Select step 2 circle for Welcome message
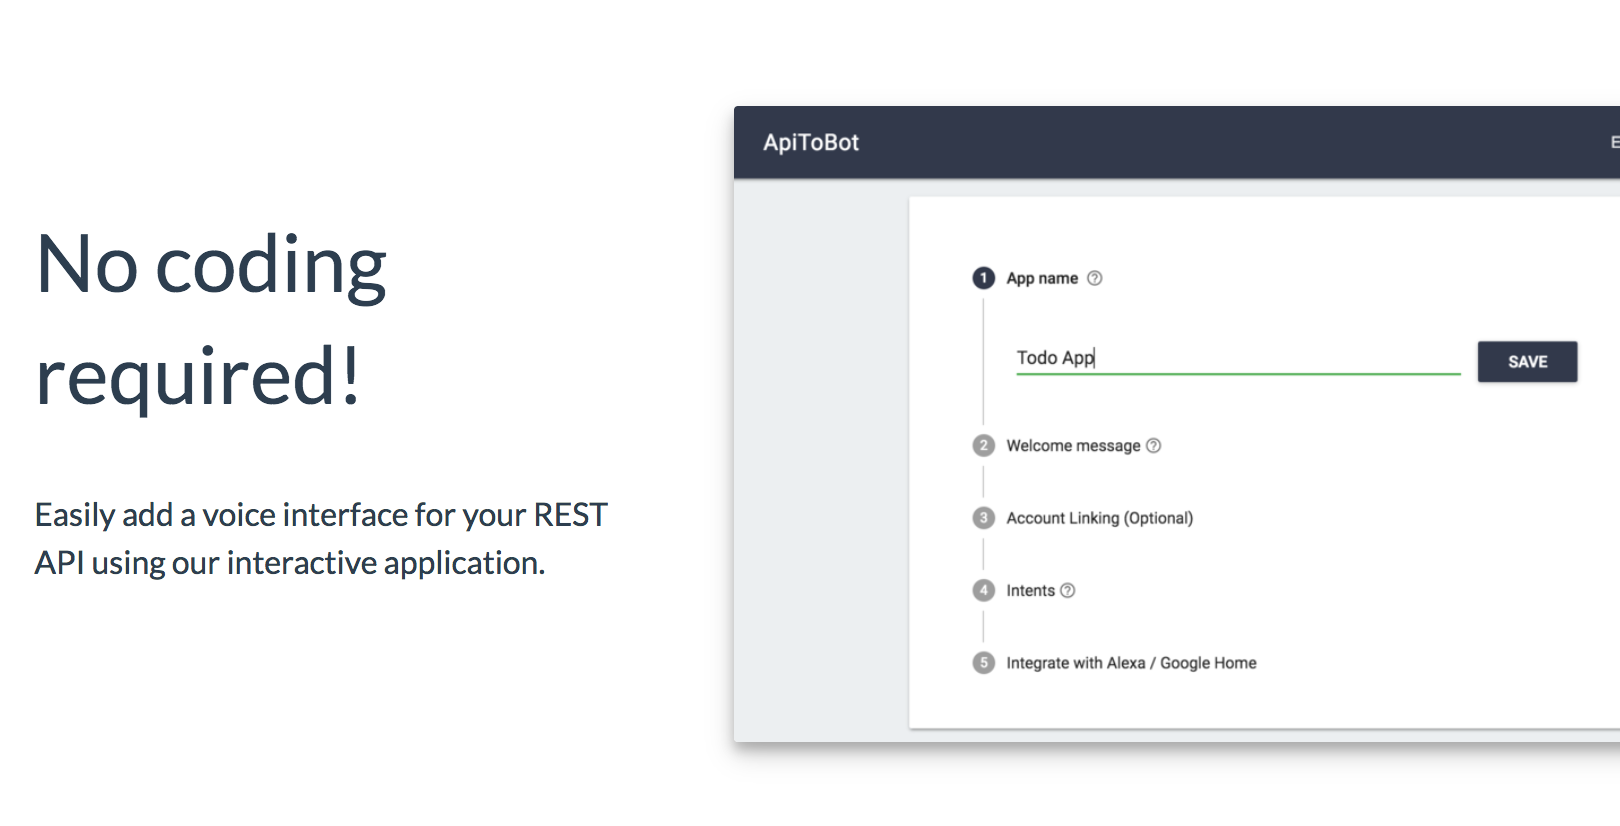The height and width of the screenshot is (826, 1620). click(983, 445)
